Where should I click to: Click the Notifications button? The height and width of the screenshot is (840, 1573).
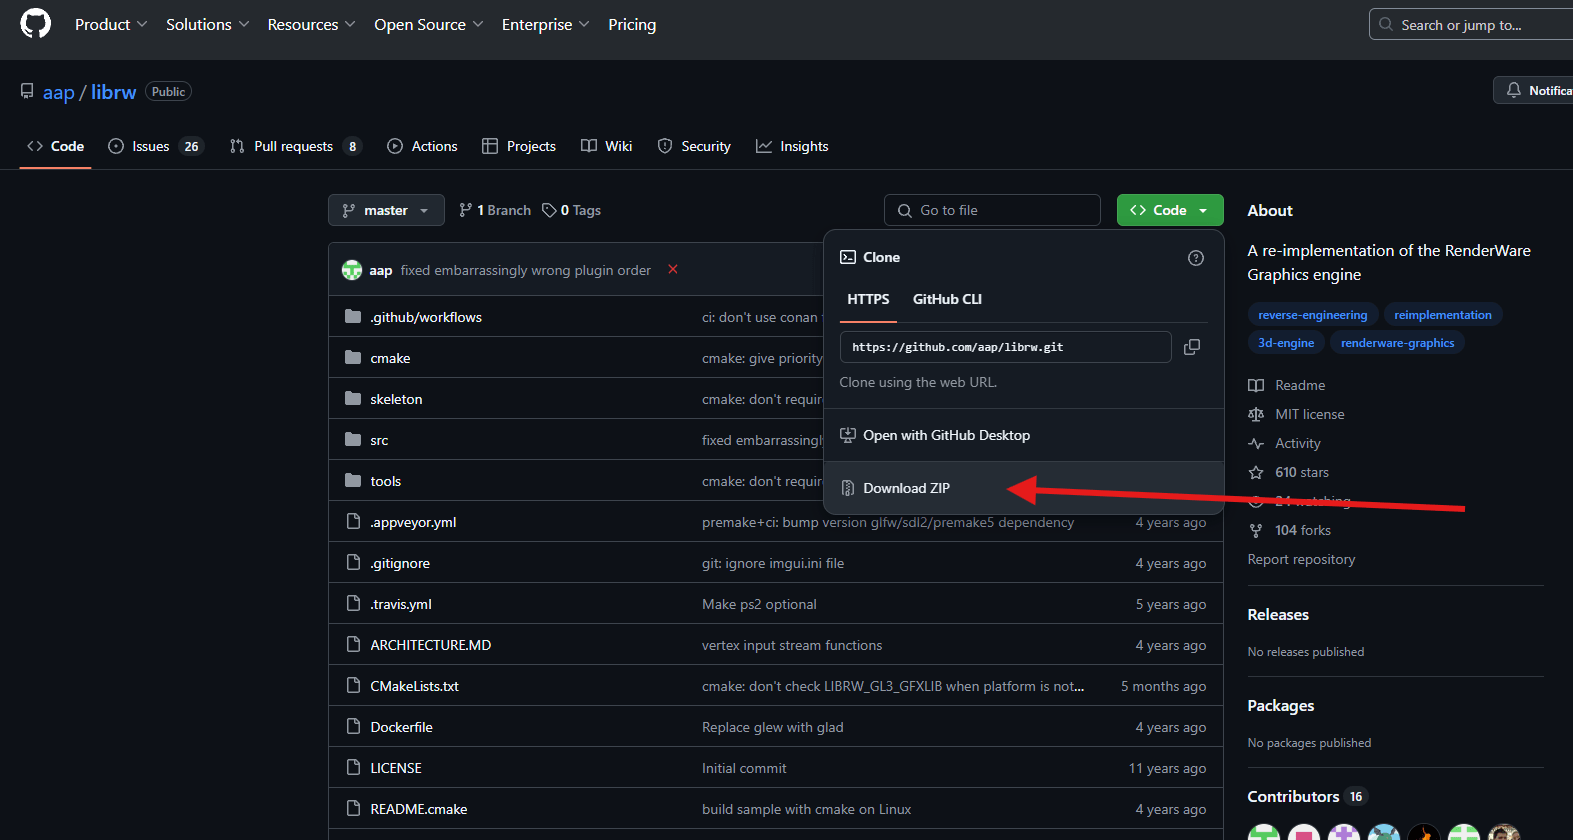(1533, 90)
